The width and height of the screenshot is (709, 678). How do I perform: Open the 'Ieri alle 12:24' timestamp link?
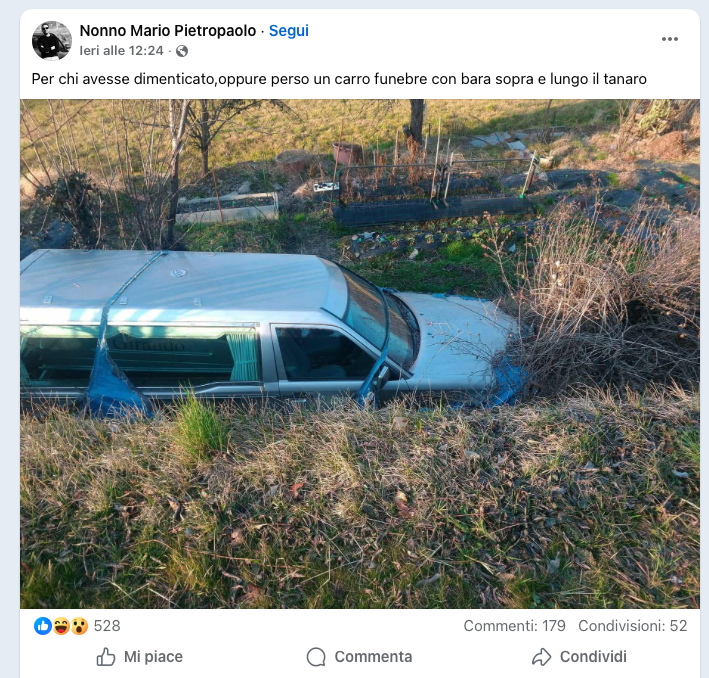[121, 51]
